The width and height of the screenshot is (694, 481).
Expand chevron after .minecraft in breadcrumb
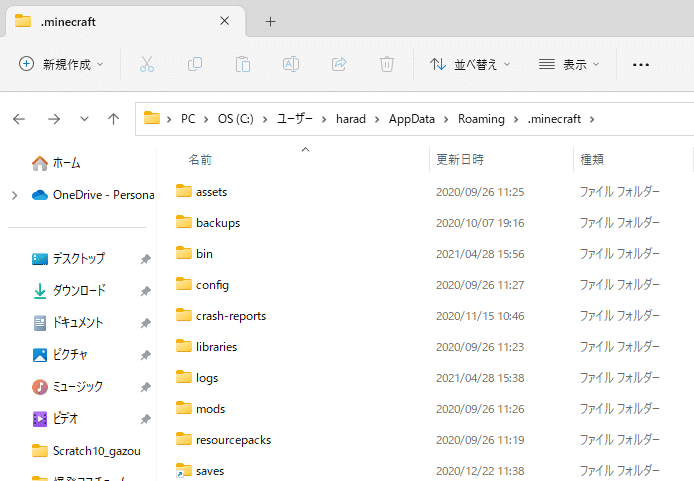[x=592, y=119]
